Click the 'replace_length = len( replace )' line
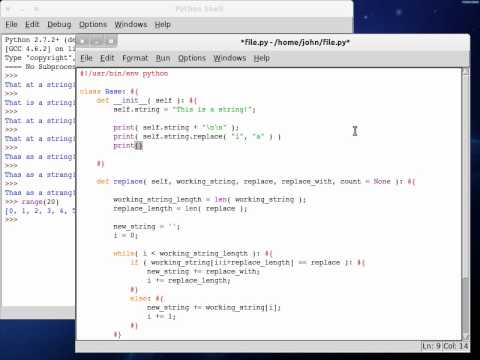Screen dimensions: 480x360 [x=180, y=208]
